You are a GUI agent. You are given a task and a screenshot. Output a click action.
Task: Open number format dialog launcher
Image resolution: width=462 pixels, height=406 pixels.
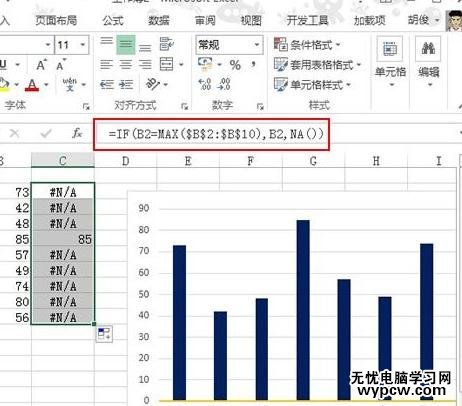(x=260, y=106)
